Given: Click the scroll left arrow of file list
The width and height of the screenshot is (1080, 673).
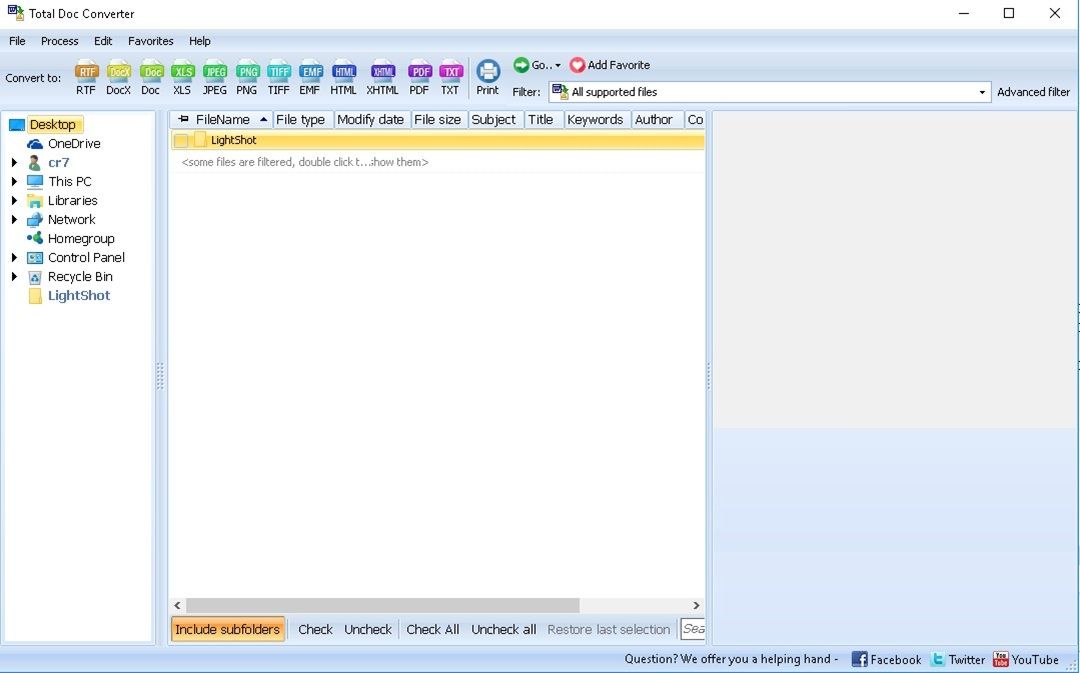Looking at the screenshot, I should click(x=178, y=605).
